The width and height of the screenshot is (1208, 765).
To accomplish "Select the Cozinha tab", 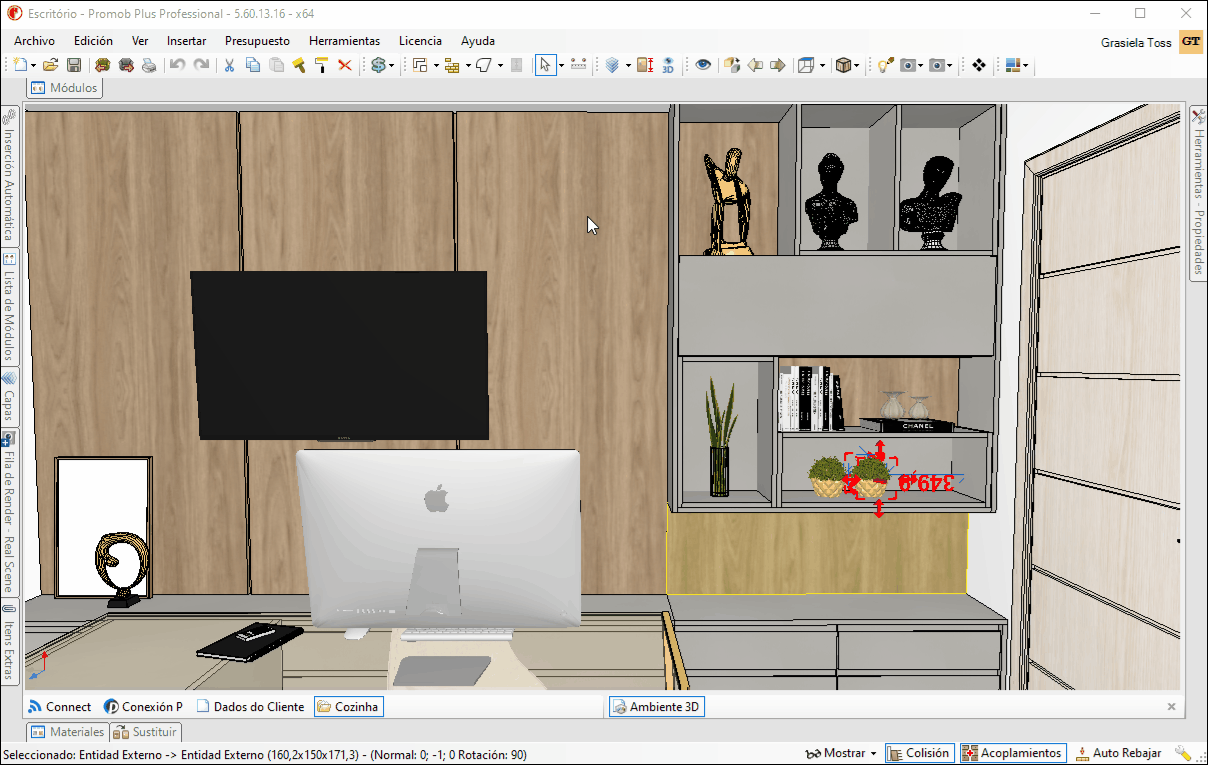I will (x=348, y=707).
